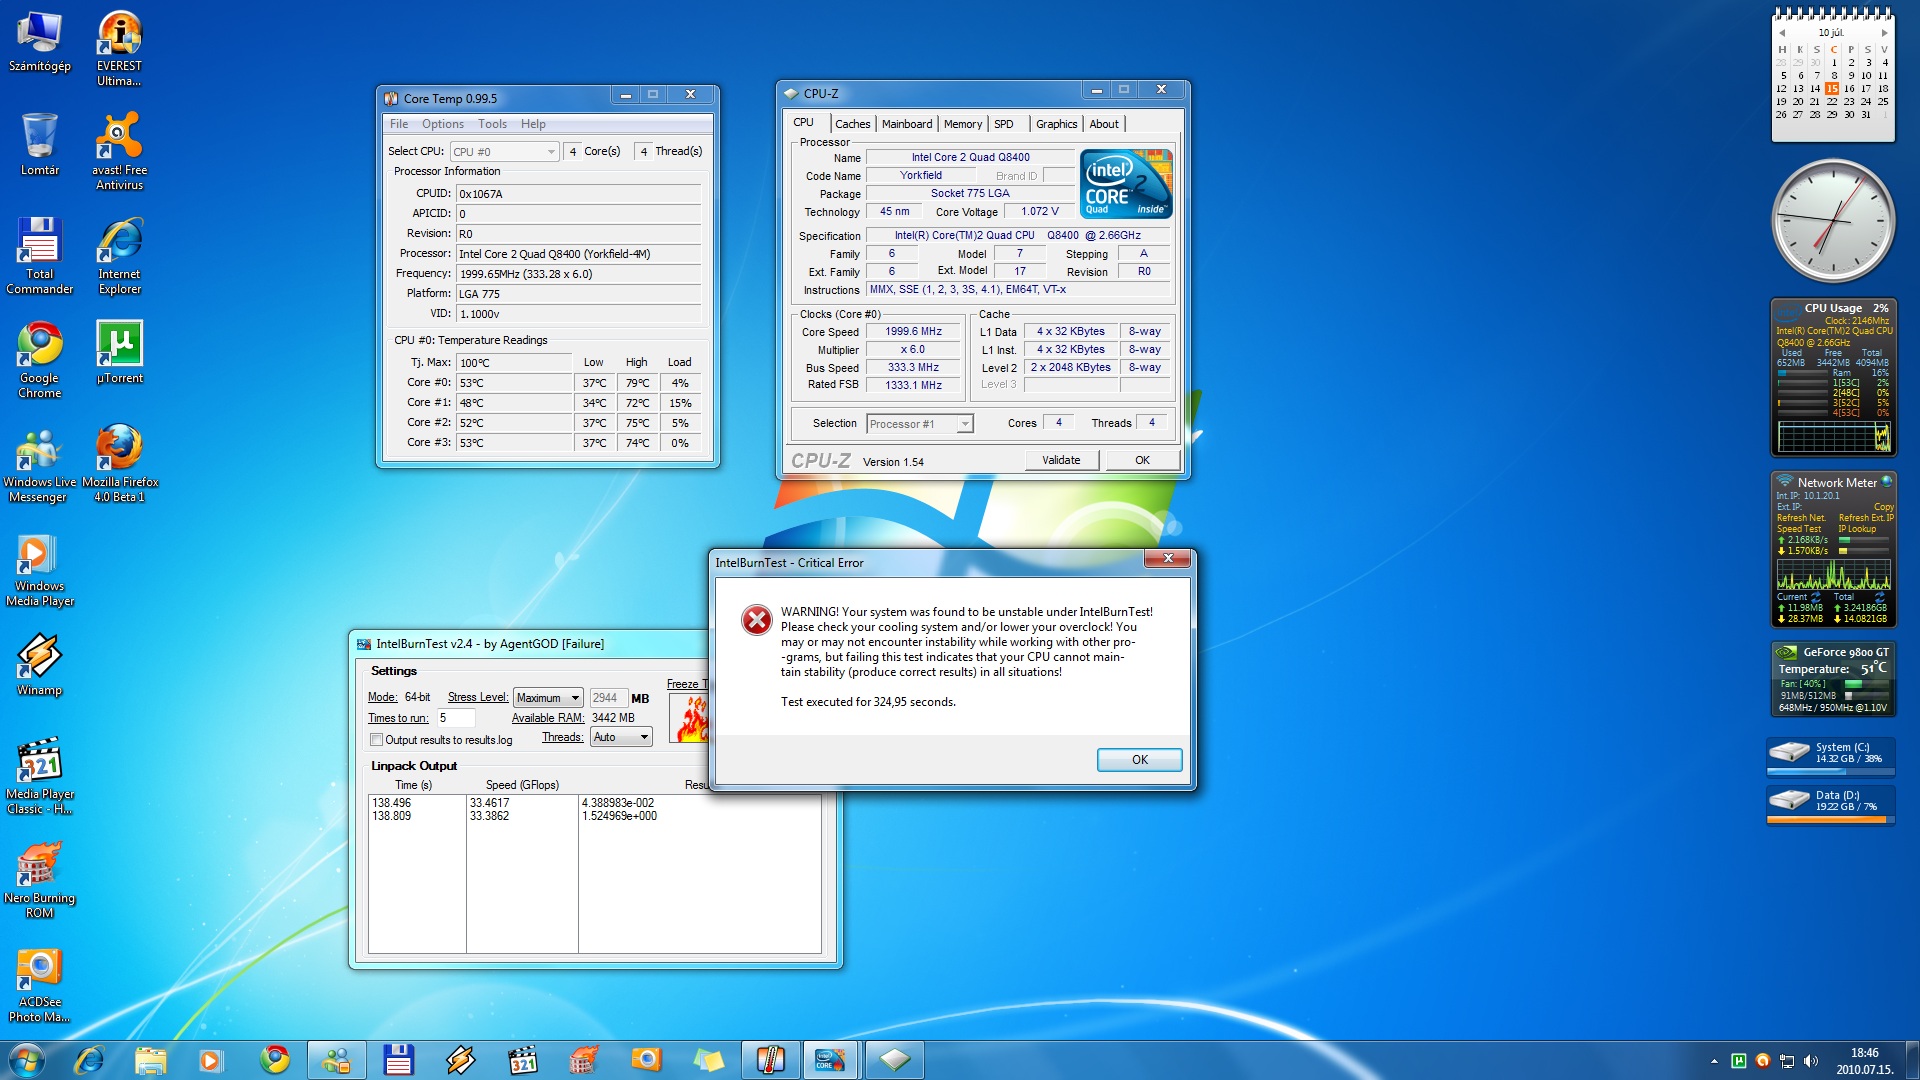The width and height of the screenshot is (1920, 1080).
Task: Open Windows Live Messenger desktop icon
Action: click(x=40, y=464)
